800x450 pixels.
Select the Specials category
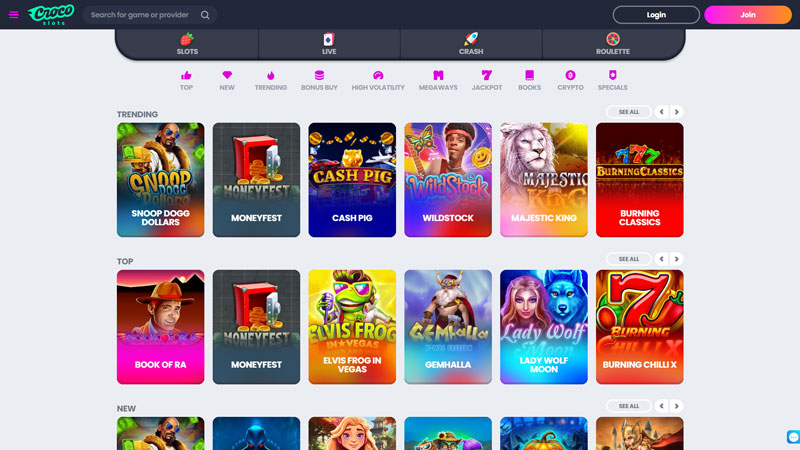(x=613, y=81)
